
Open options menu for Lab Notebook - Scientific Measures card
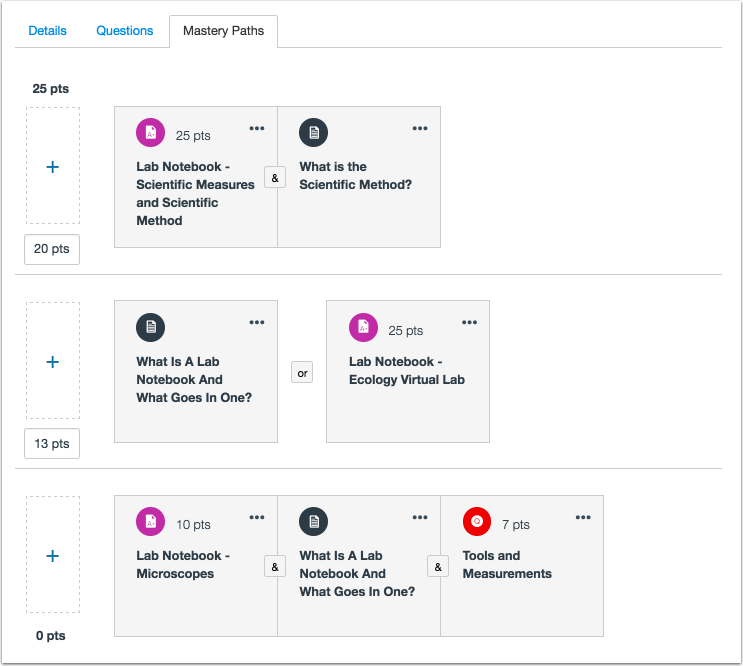257,128
